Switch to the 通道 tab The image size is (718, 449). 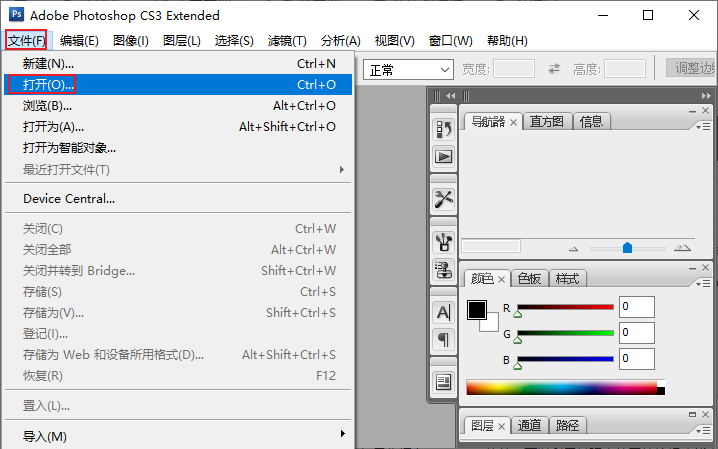[529, 426]
